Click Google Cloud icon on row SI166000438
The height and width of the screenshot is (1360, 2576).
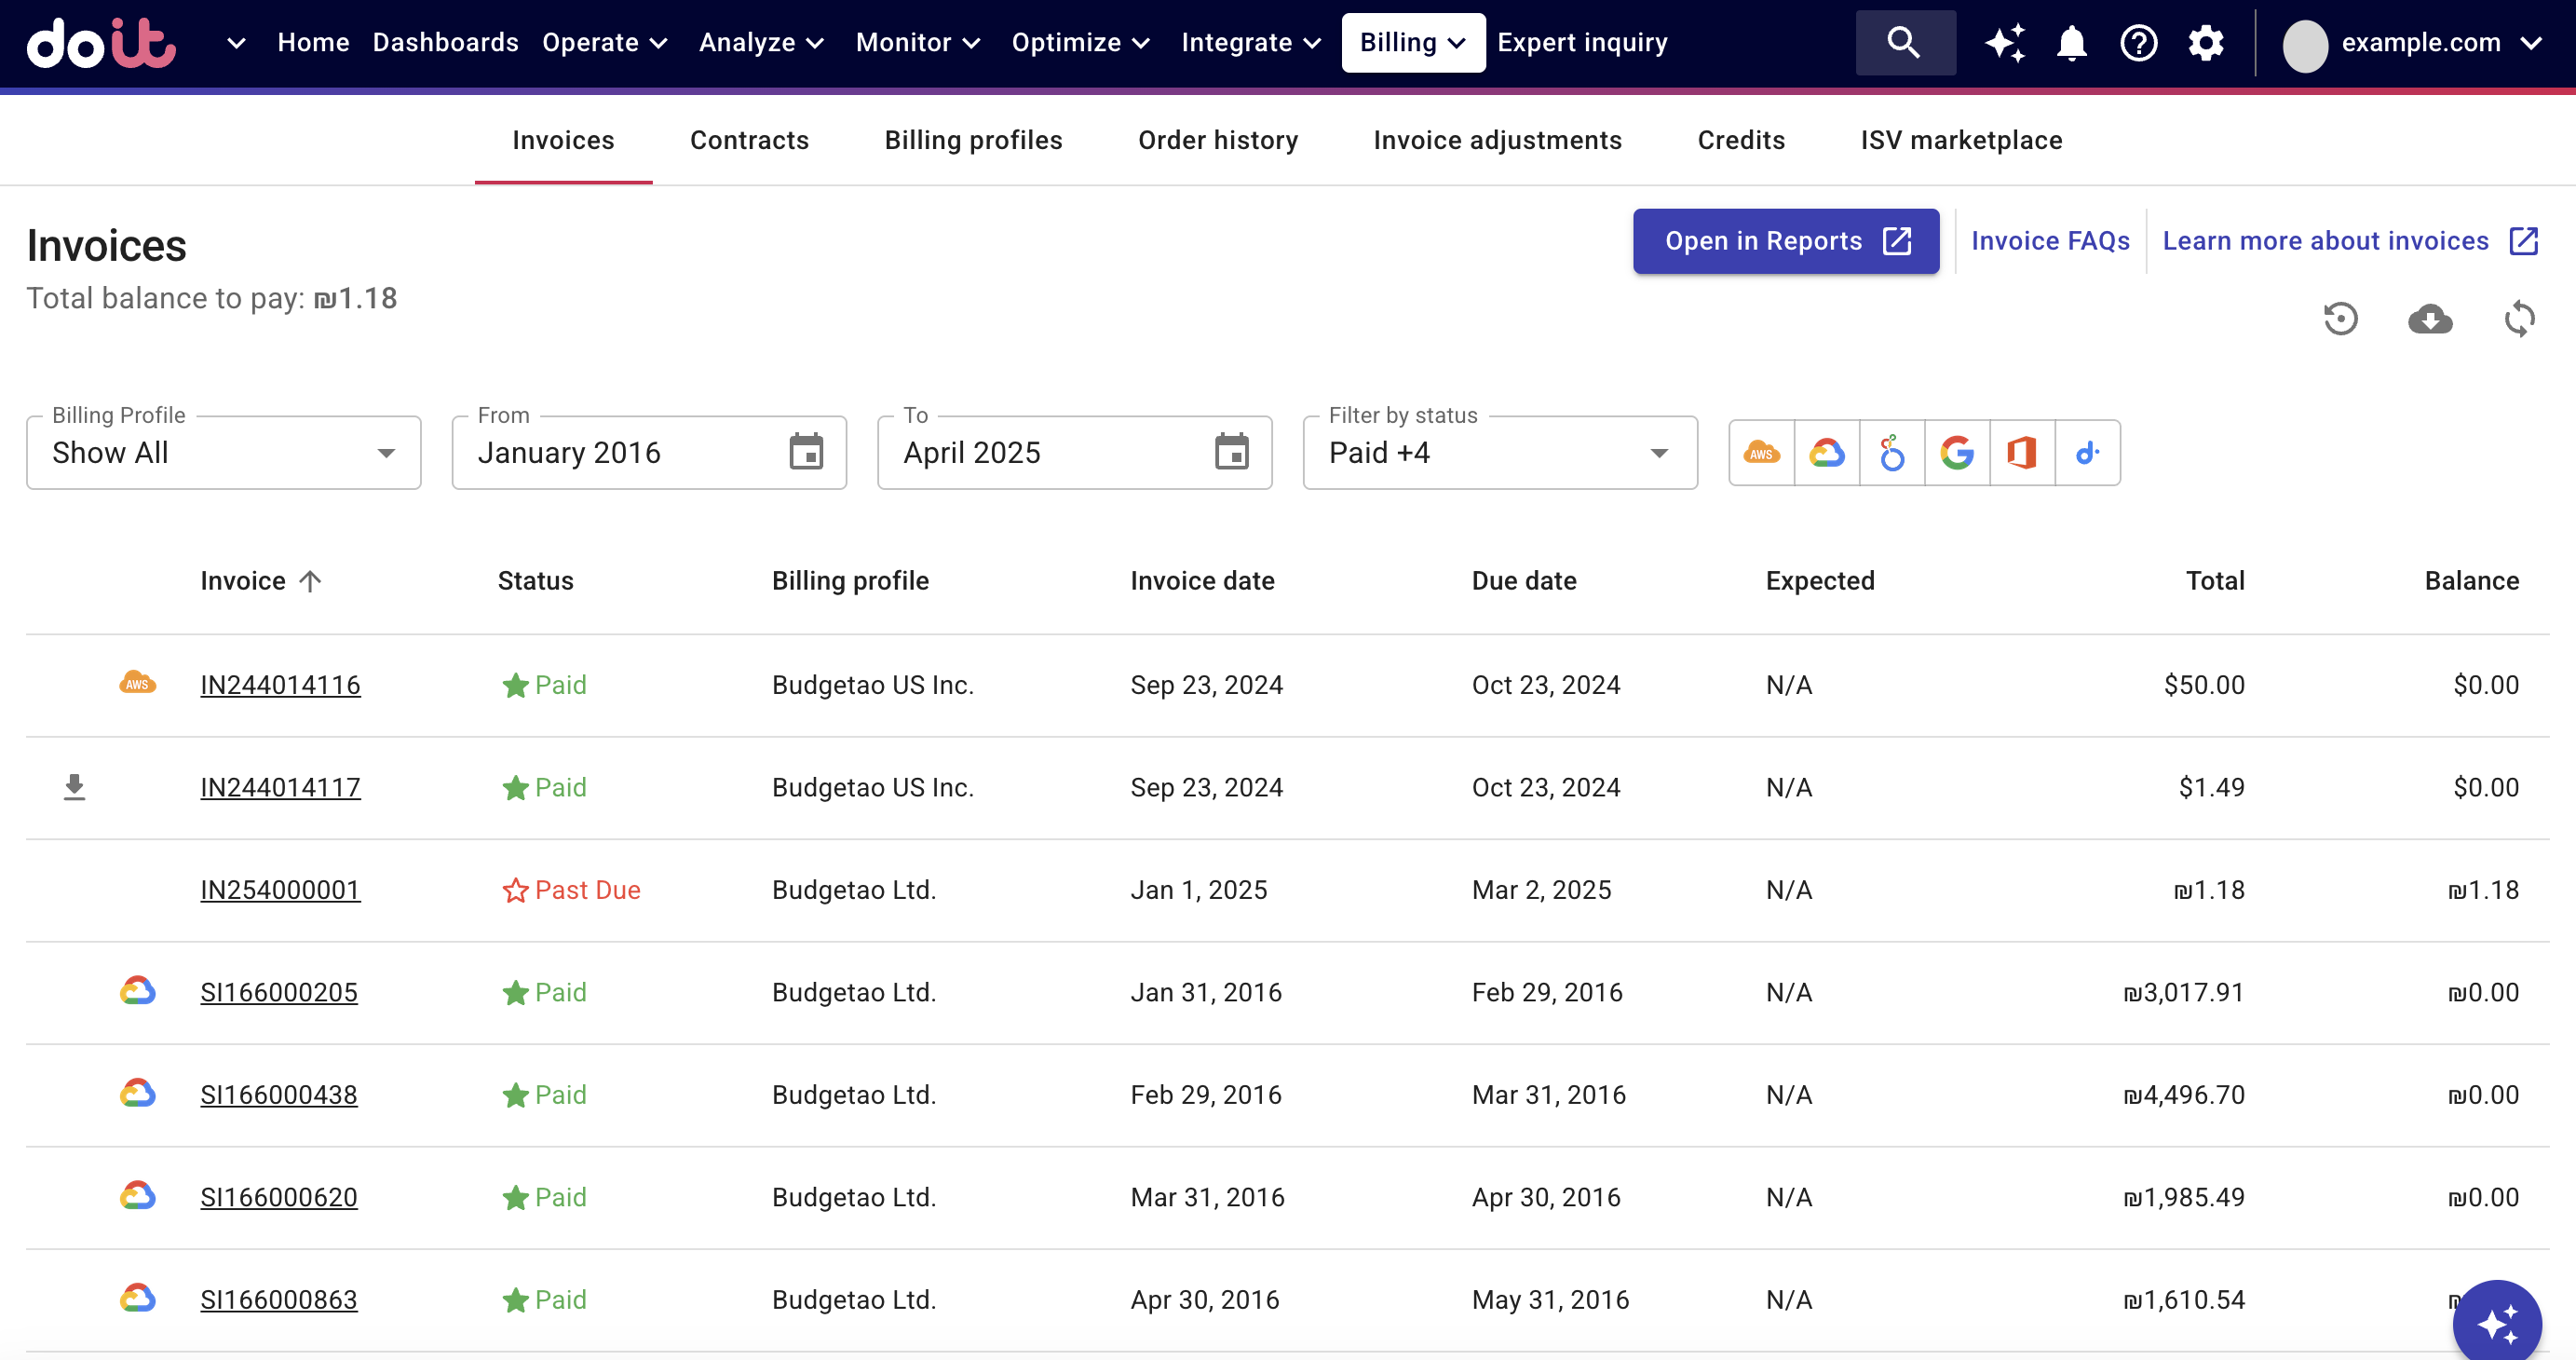pos(137,1093)
